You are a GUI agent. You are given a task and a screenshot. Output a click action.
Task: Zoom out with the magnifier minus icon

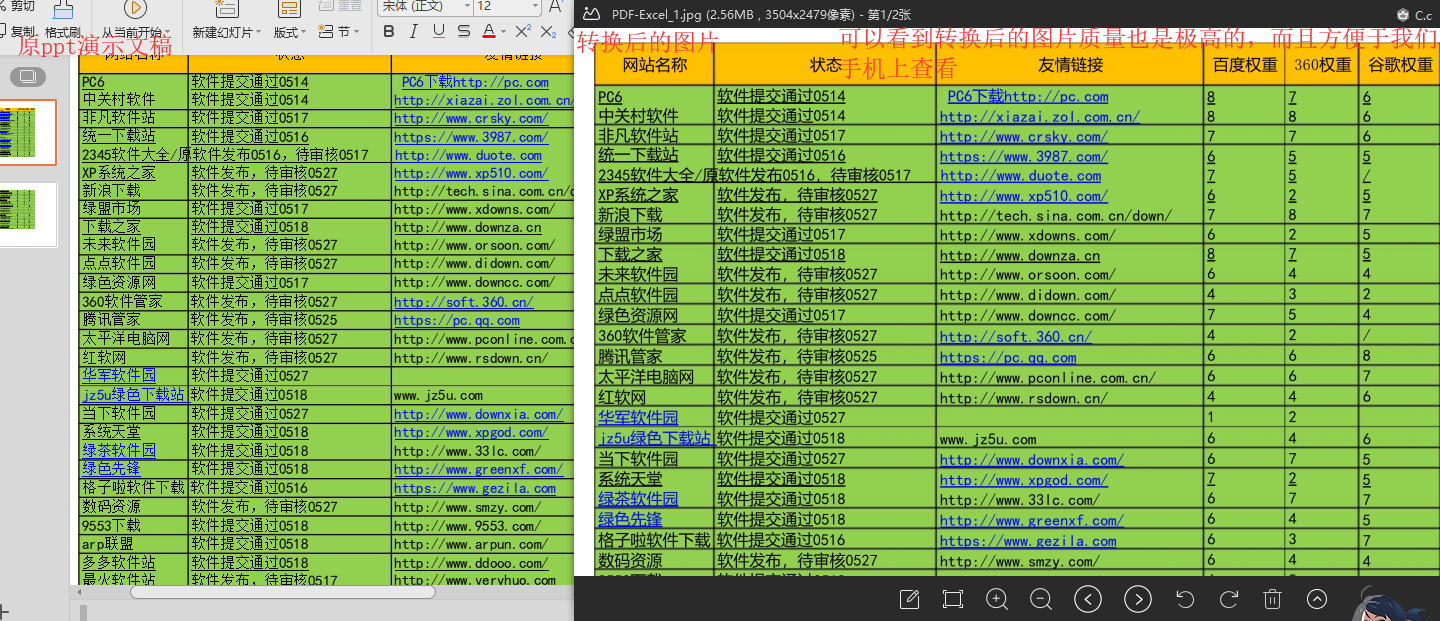[x=1041, y=599]
